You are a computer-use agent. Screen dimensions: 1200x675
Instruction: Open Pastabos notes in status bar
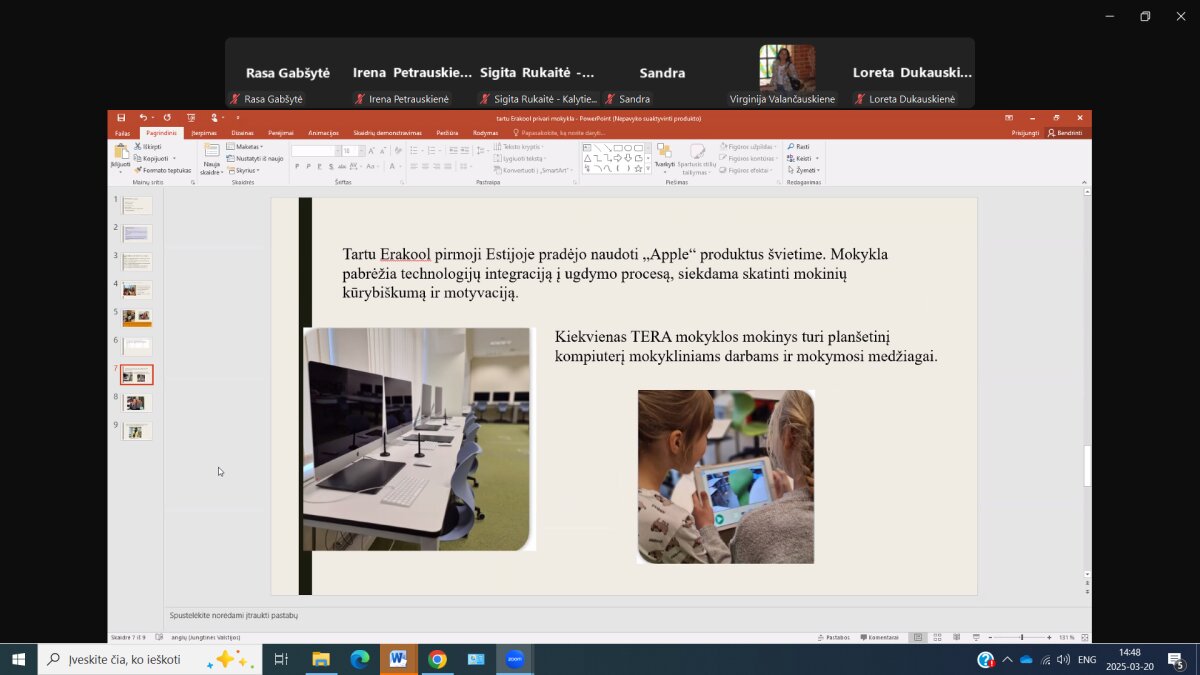pyautogui.click(x=834, y=637)
